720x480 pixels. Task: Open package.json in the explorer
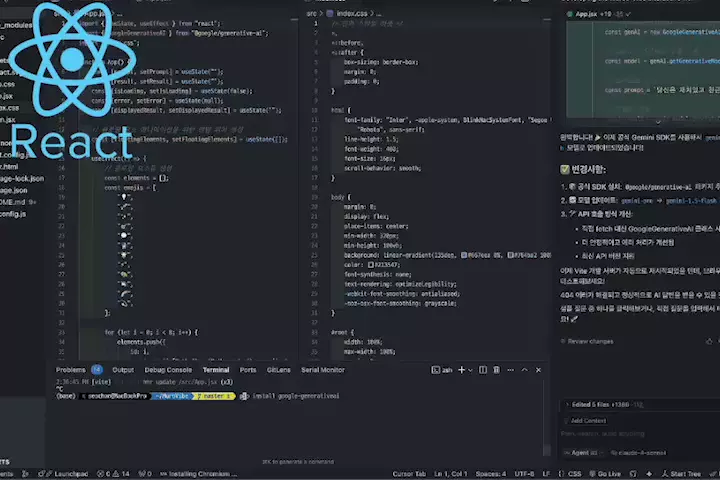[14, 190]
